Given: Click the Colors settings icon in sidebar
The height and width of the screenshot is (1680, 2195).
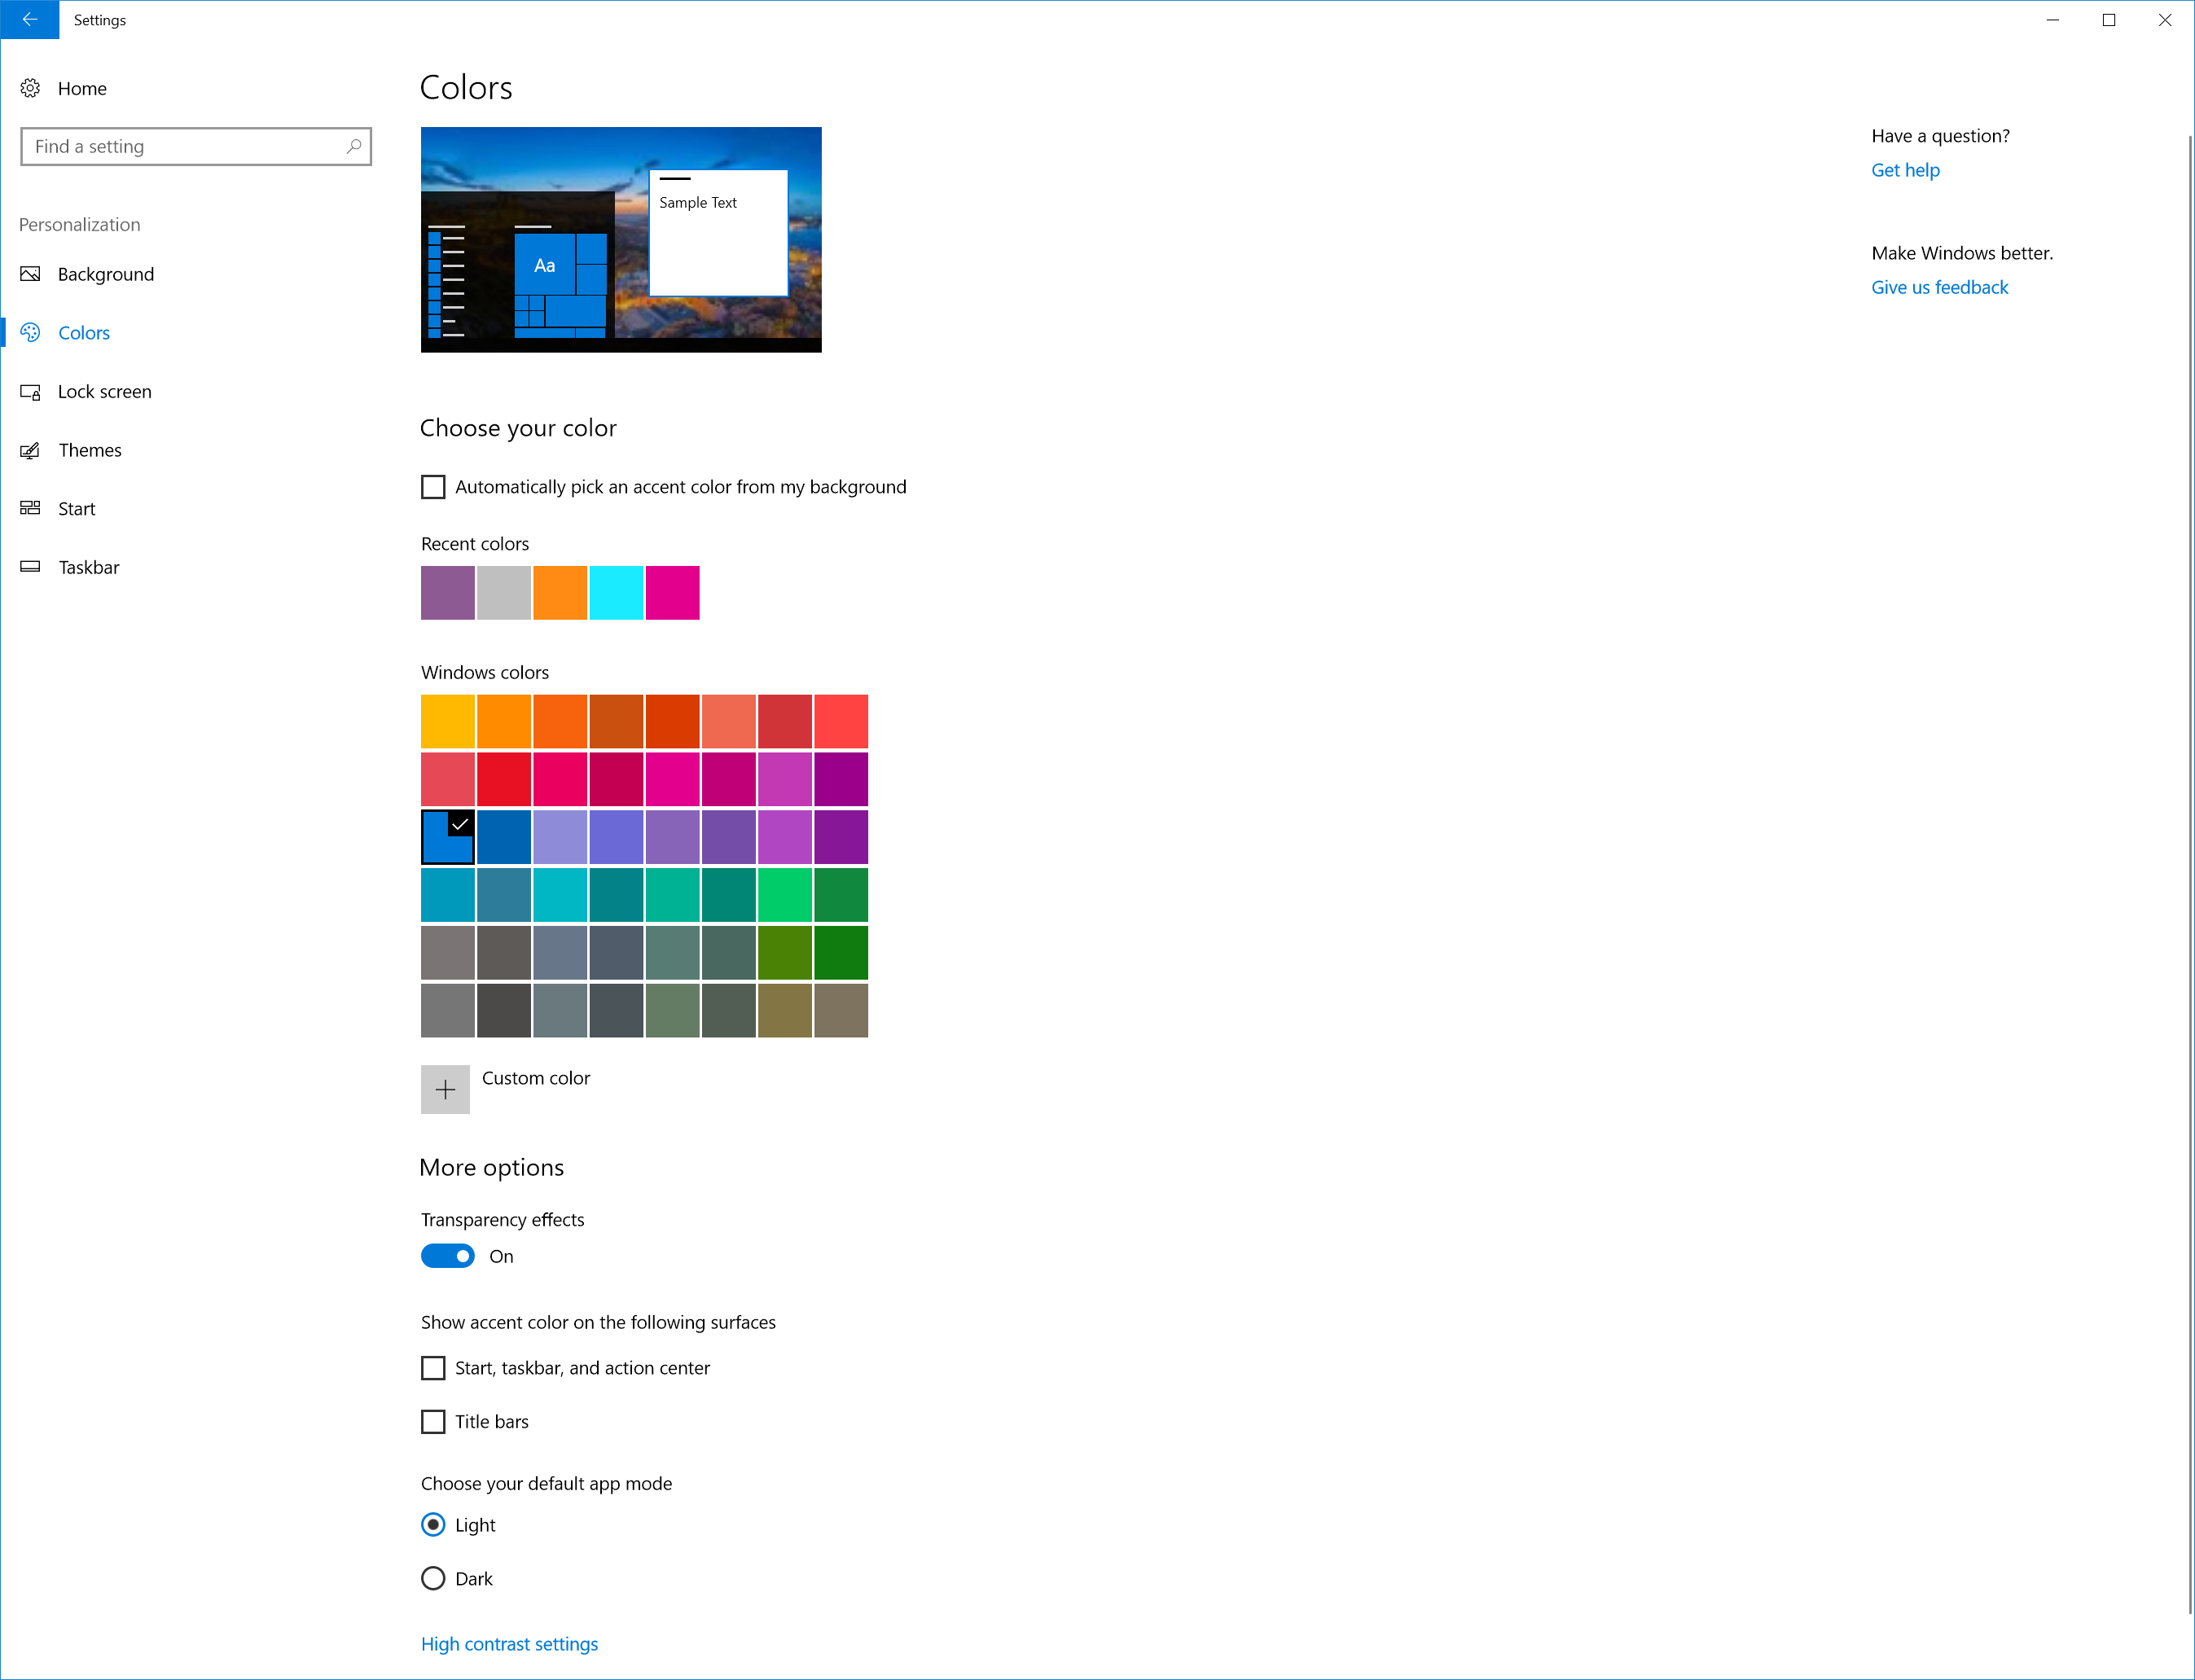Looking at the screenshot, I should point(30,331).
